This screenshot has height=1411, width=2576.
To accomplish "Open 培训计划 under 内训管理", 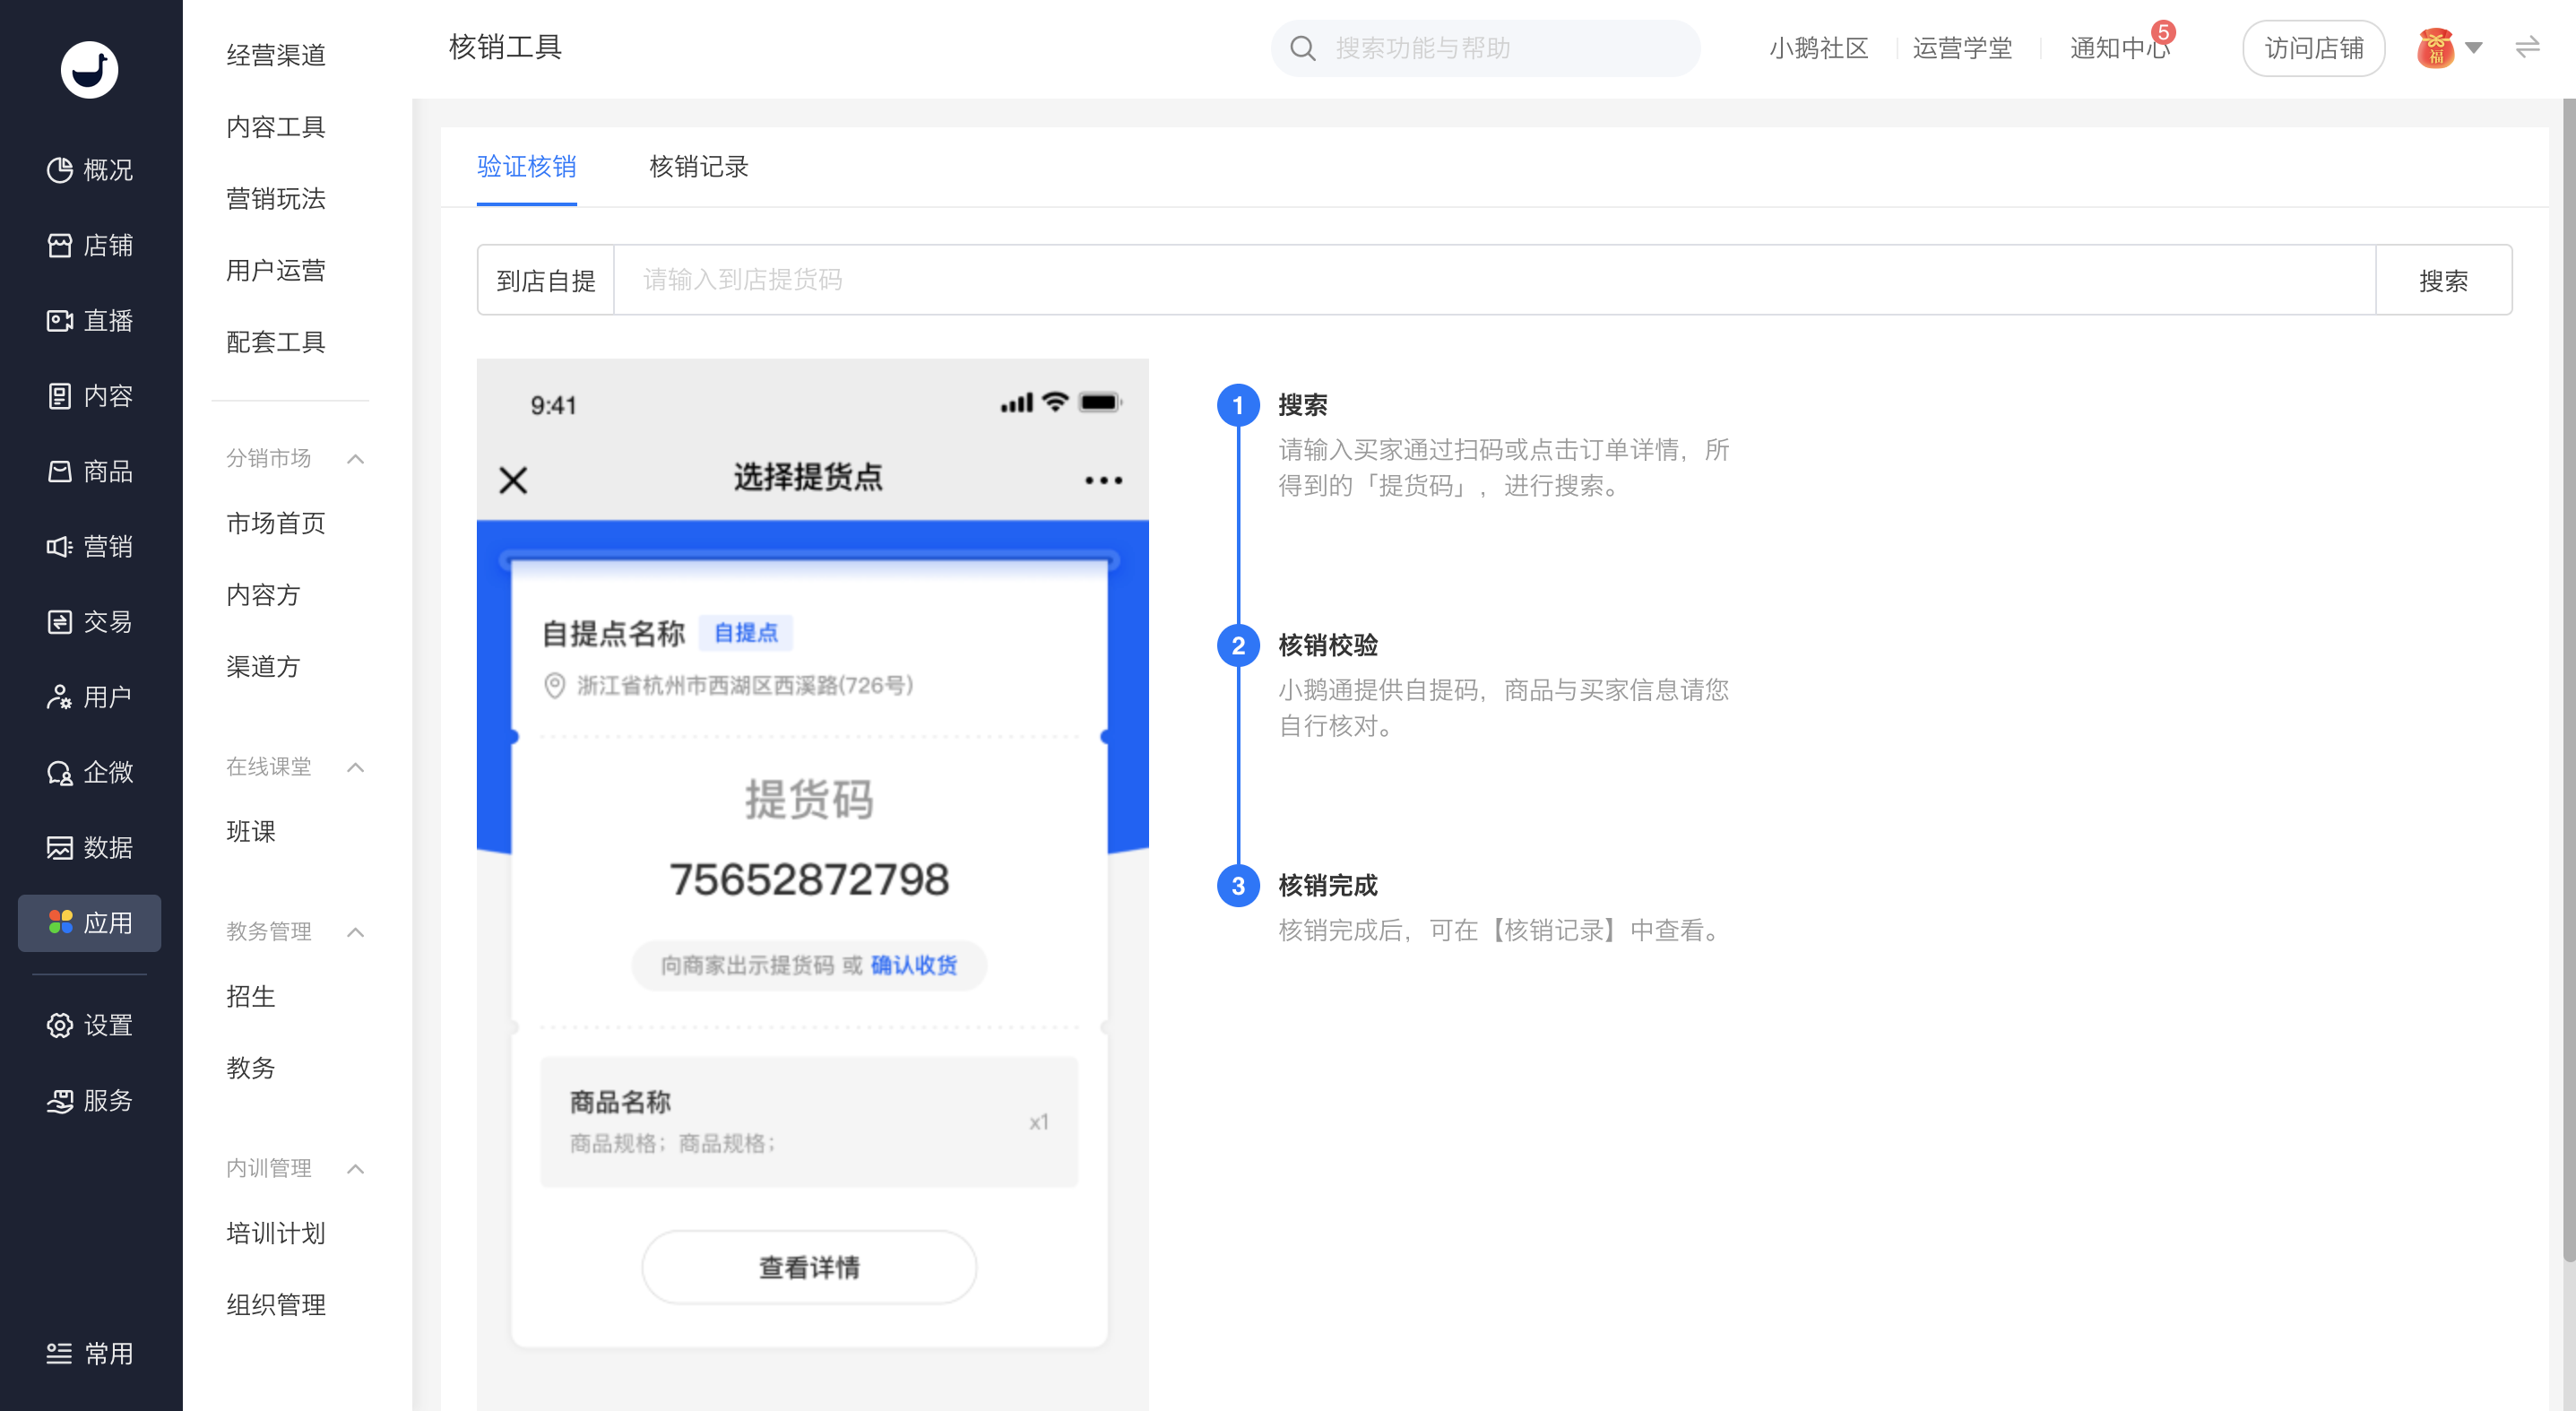I will pos(276,1234).
